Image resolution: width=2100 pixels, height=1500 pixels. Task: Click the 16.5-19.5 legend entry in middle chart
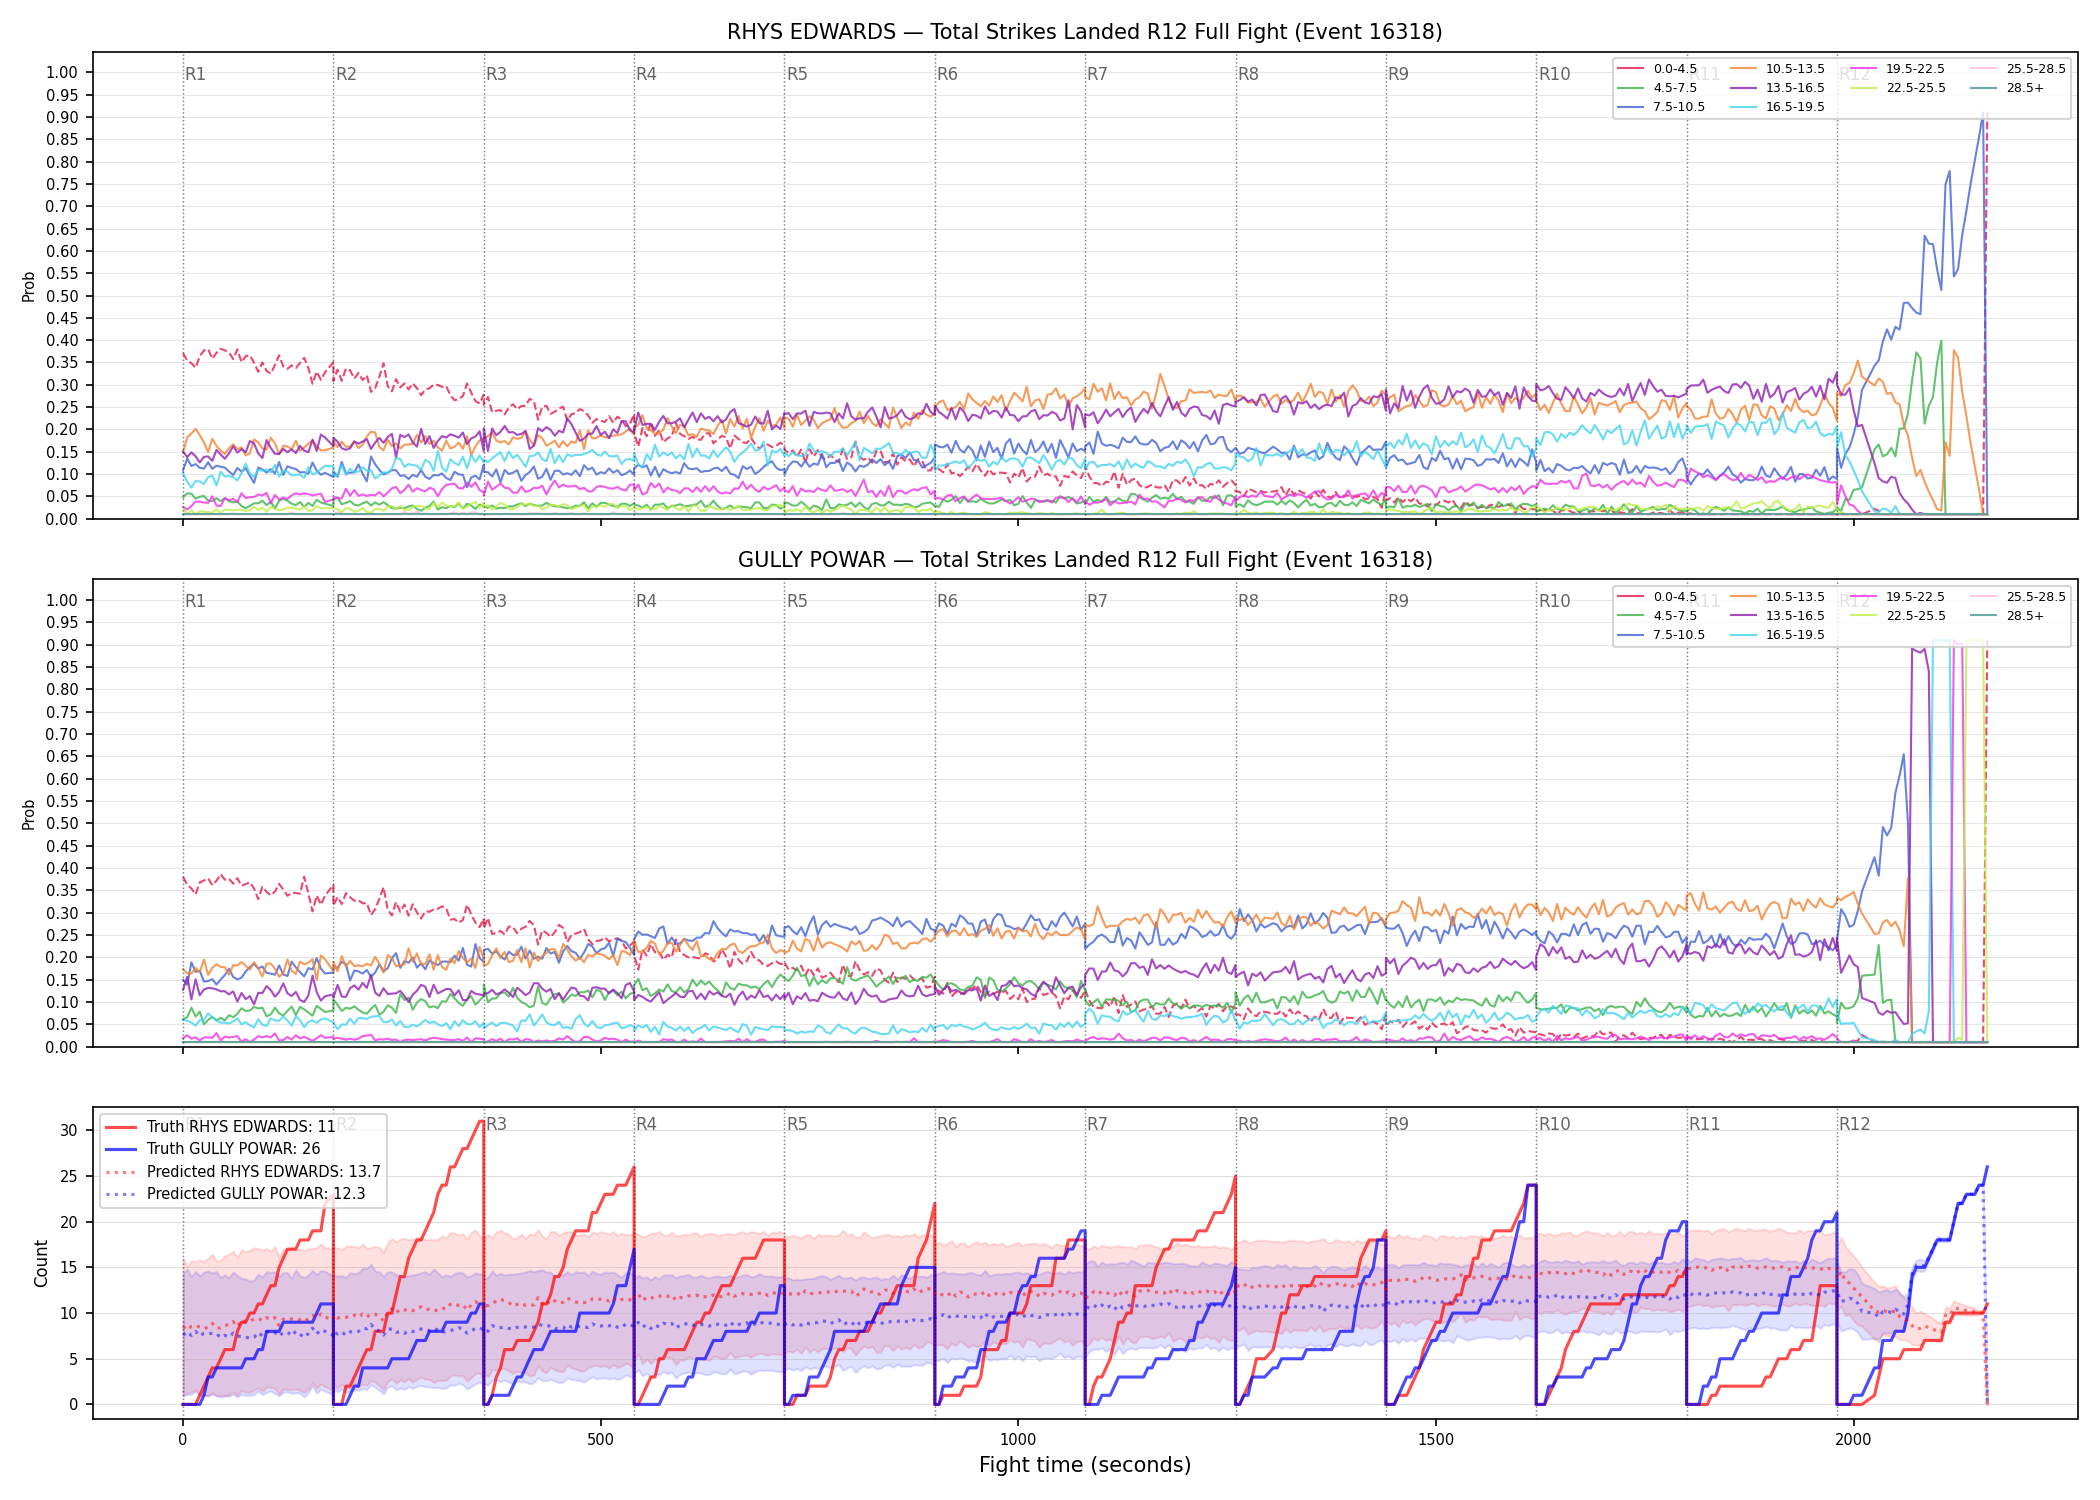coord(1777,635)
